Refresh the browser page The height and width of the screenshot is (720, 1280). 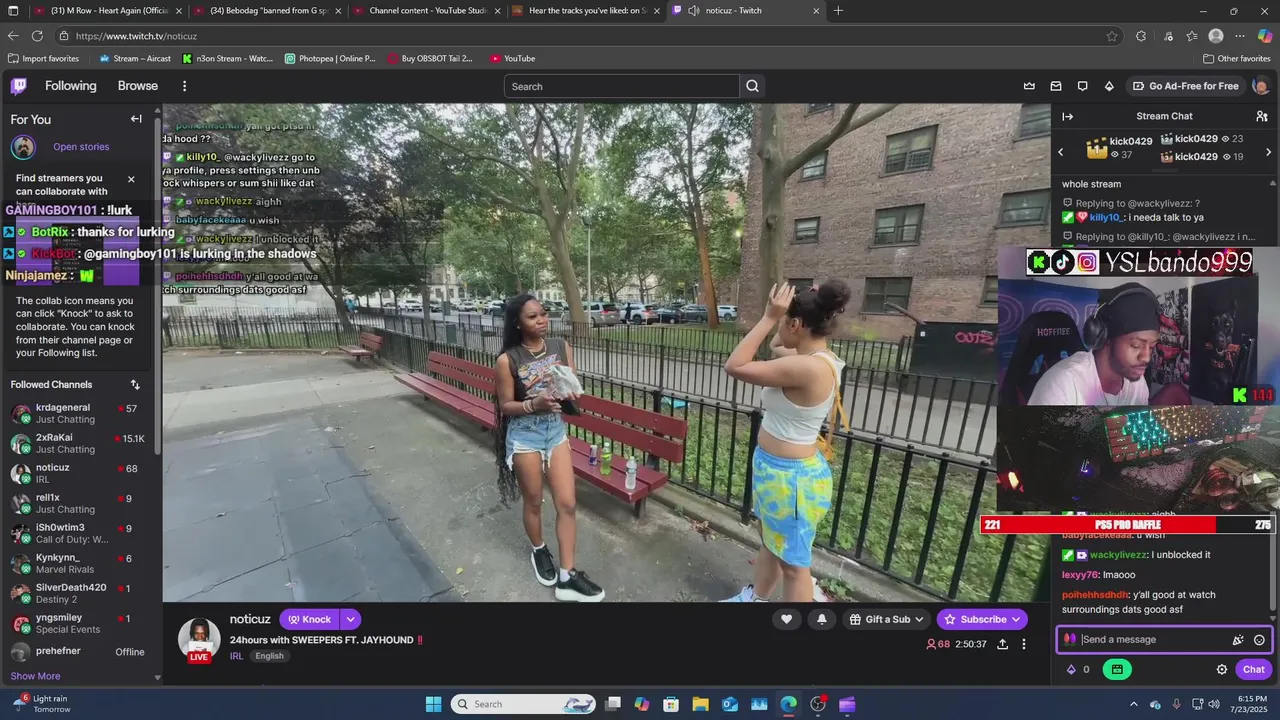[x=37, y=36]
